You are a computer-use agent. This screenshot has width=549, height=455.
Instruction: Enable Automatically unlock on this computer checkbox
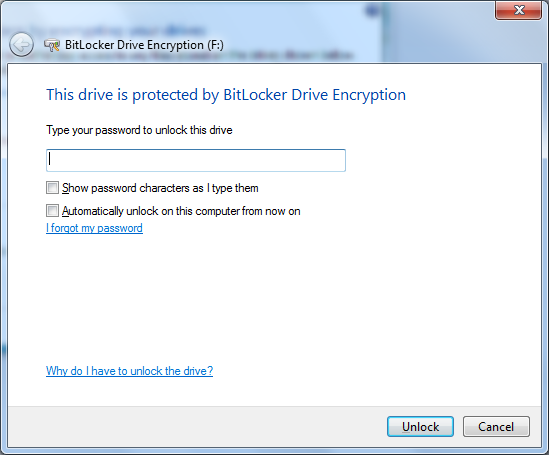(x=52, y=211)
